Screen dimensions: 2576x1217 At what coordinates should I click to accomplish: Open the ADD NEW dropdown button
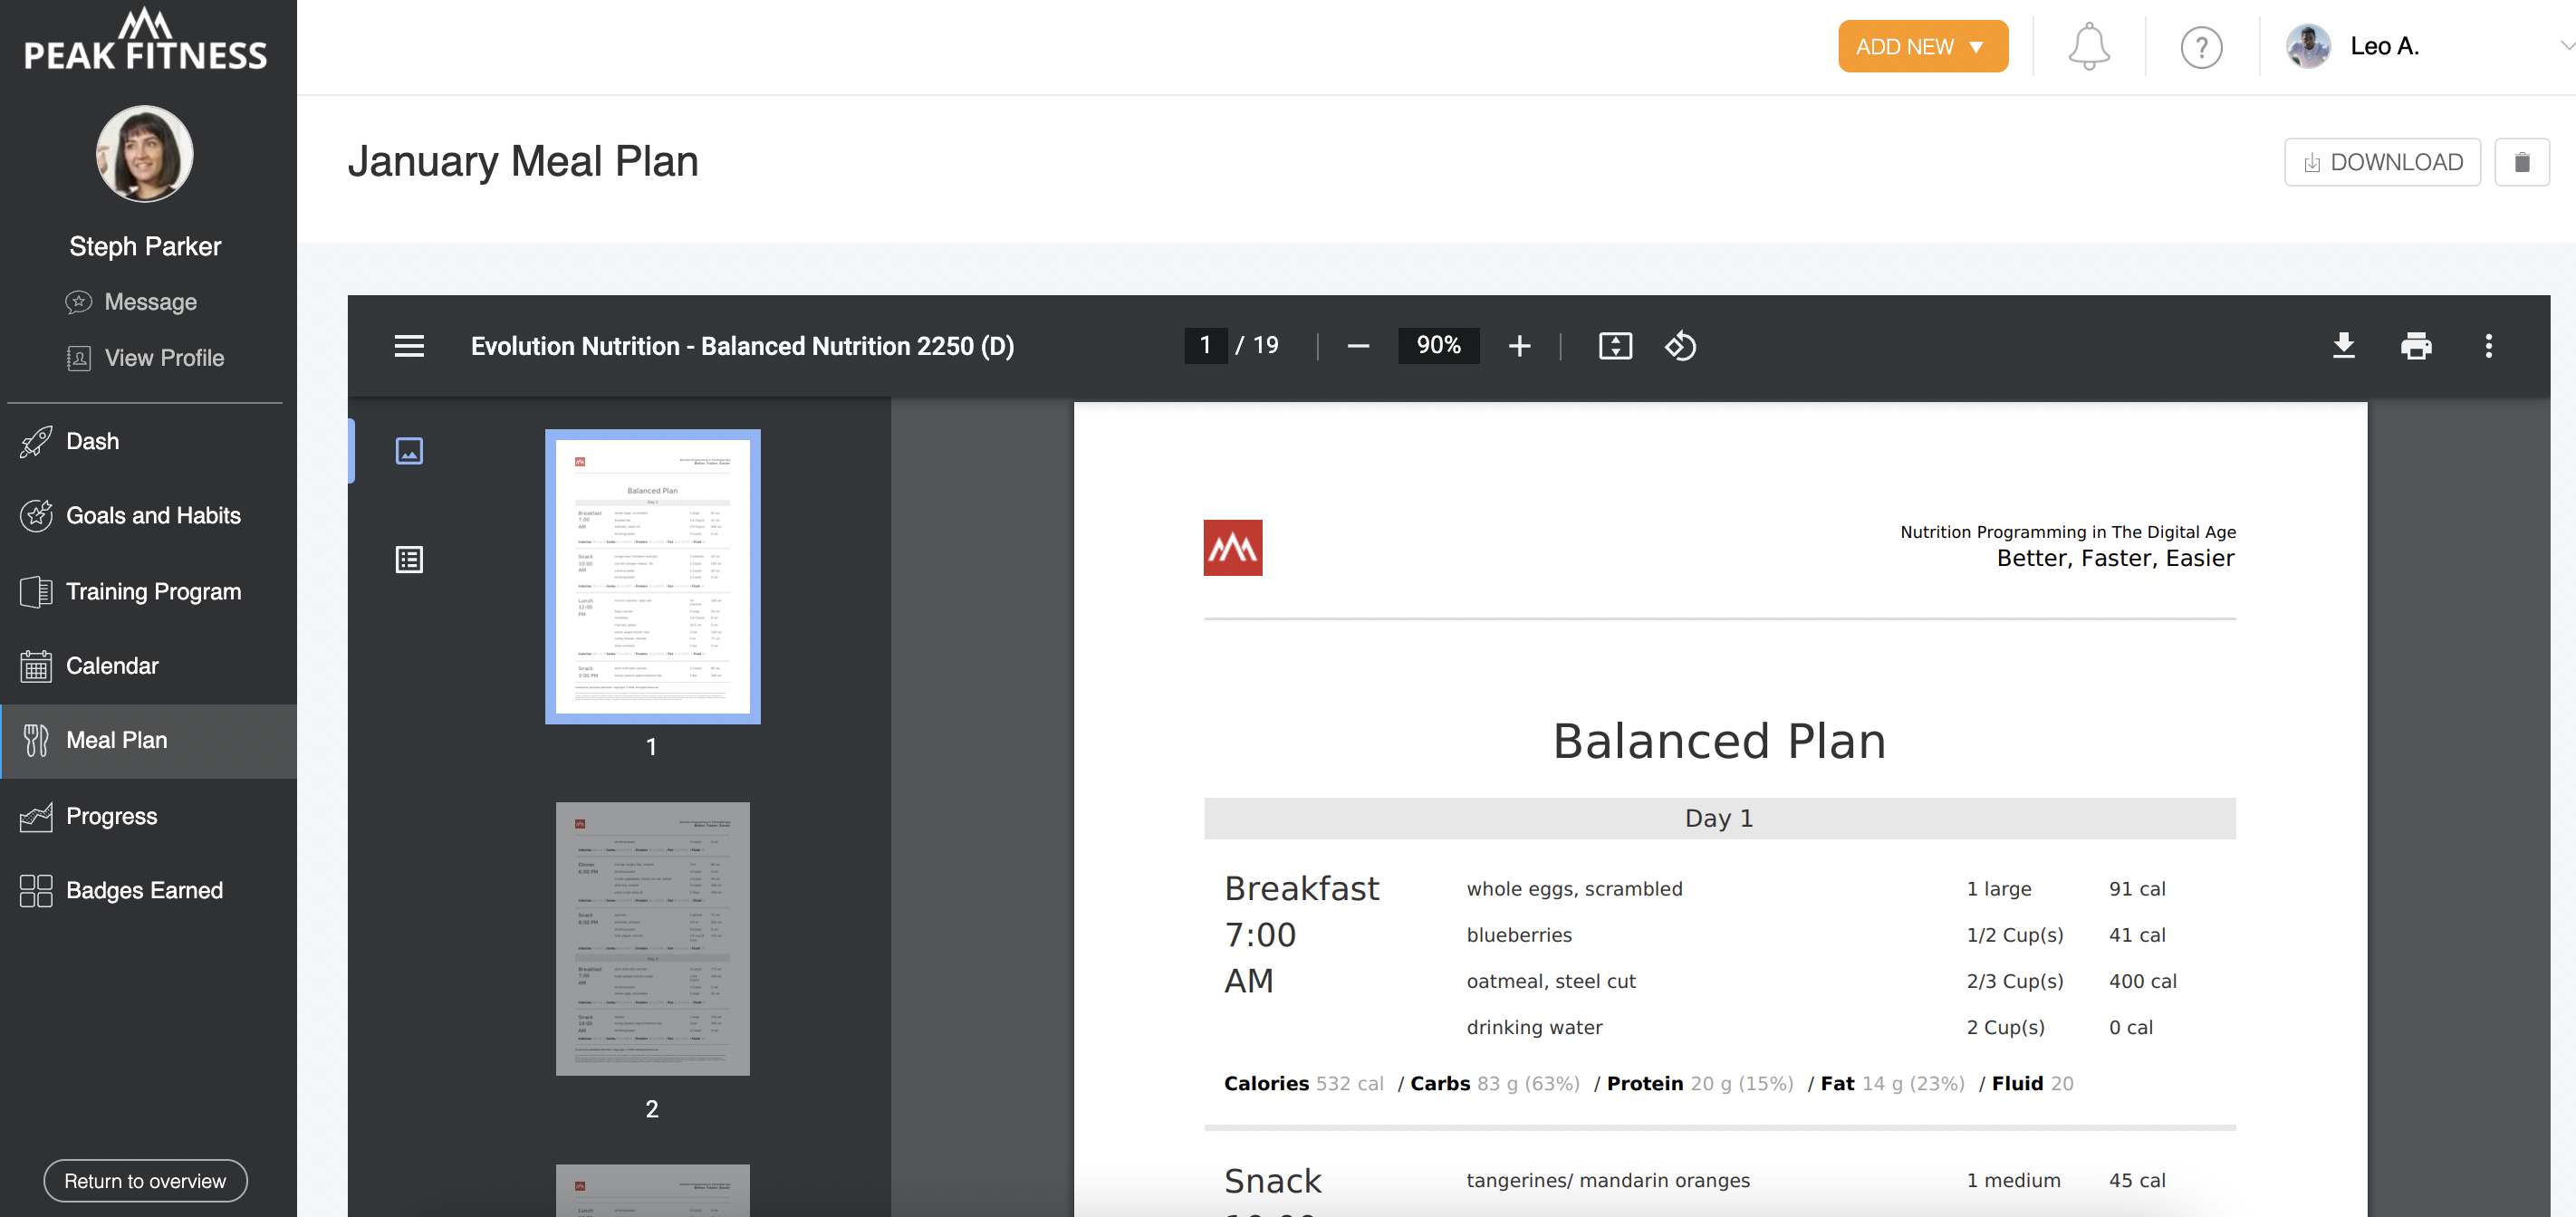point(1922,47)
